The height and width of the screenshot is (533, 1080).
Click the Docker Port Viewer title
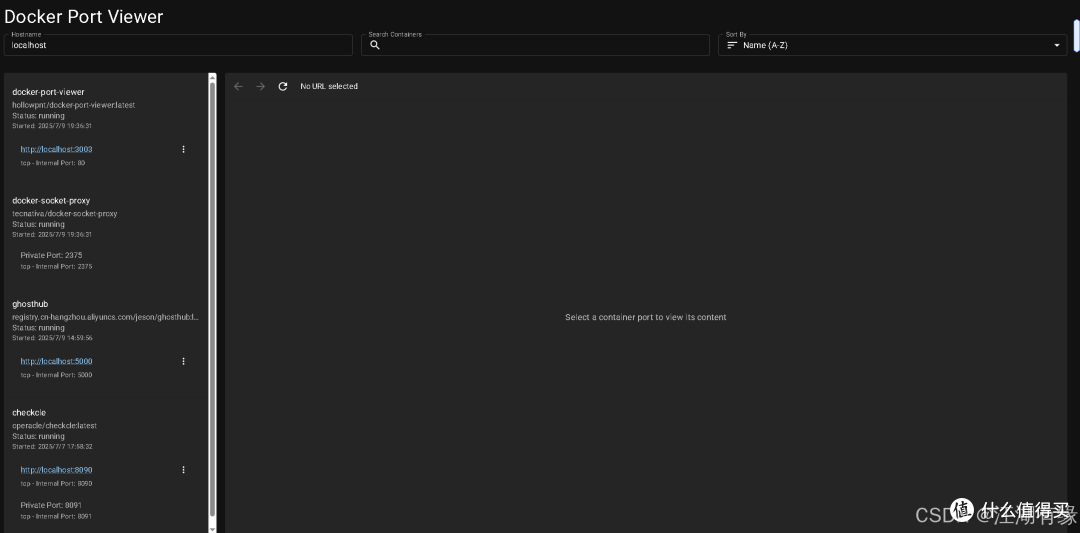tap(83, 17)
